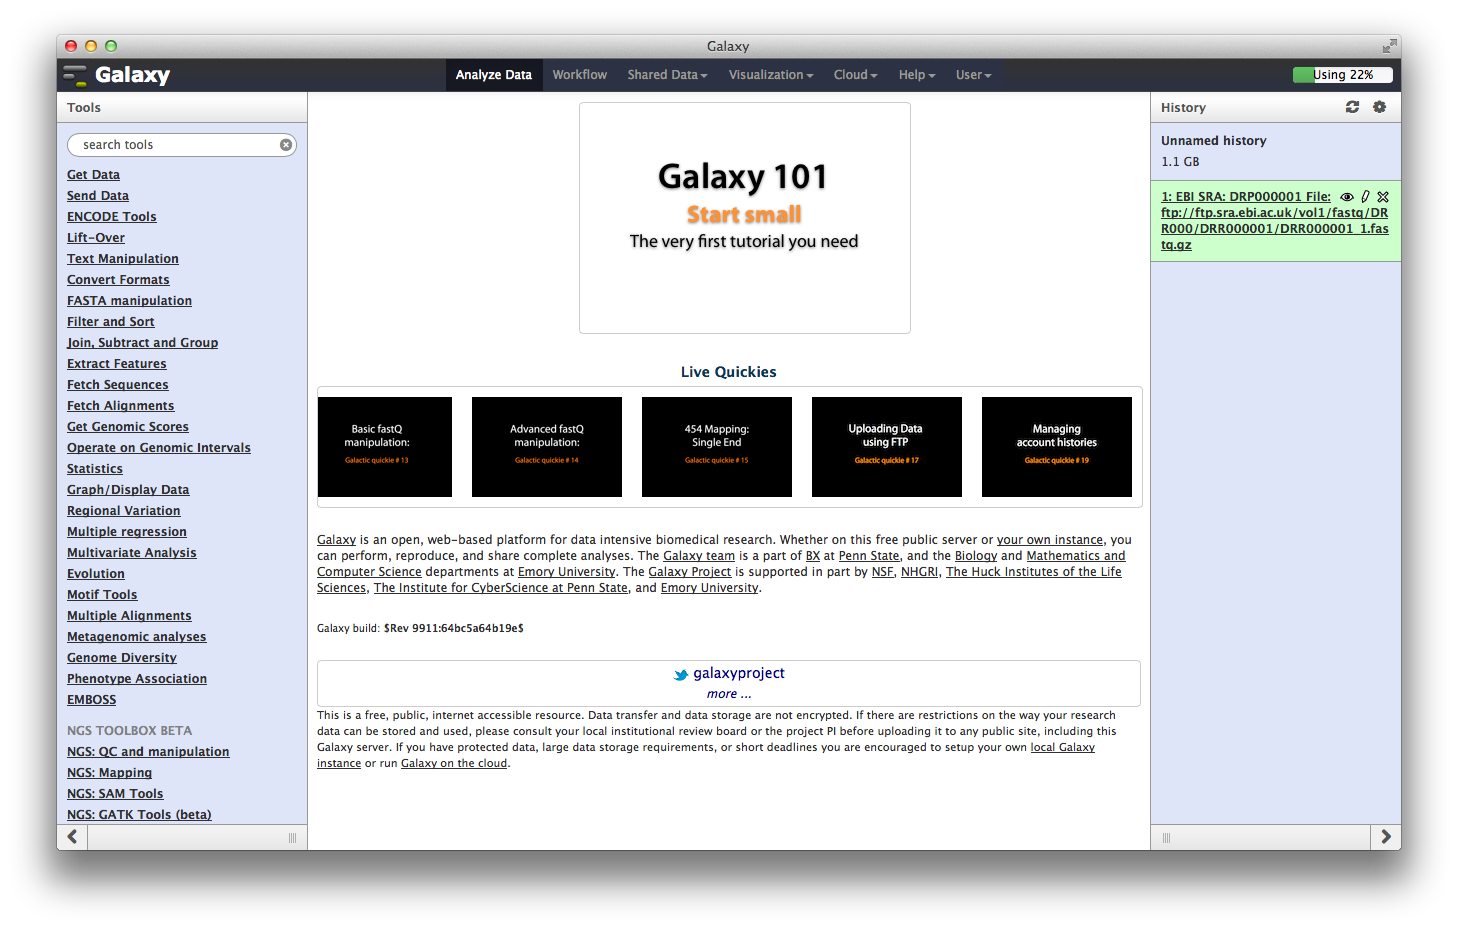This screenshot has height=929, width=1458.
Task: Click the History panel resize handle
Action: click(x=1166, y=838)
